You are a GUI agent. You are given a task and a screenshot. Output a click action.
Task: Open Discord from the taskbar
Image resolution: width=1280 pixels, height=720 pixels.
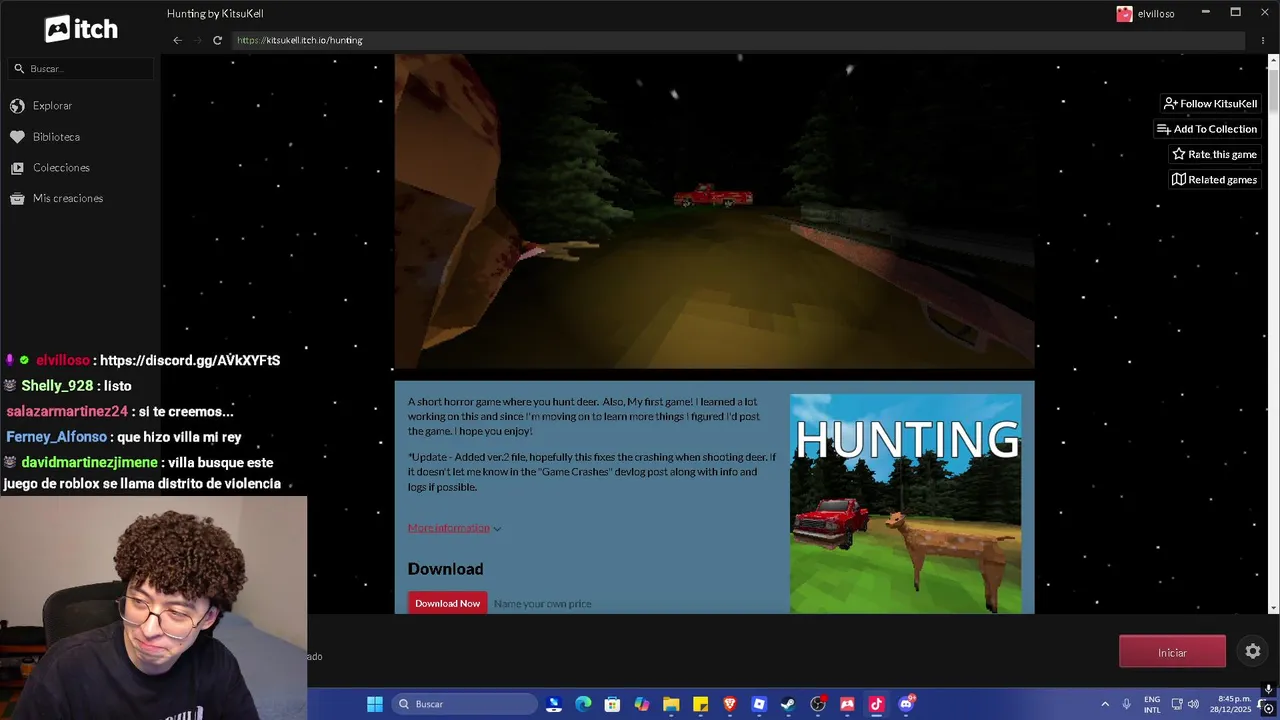point(906,704)
